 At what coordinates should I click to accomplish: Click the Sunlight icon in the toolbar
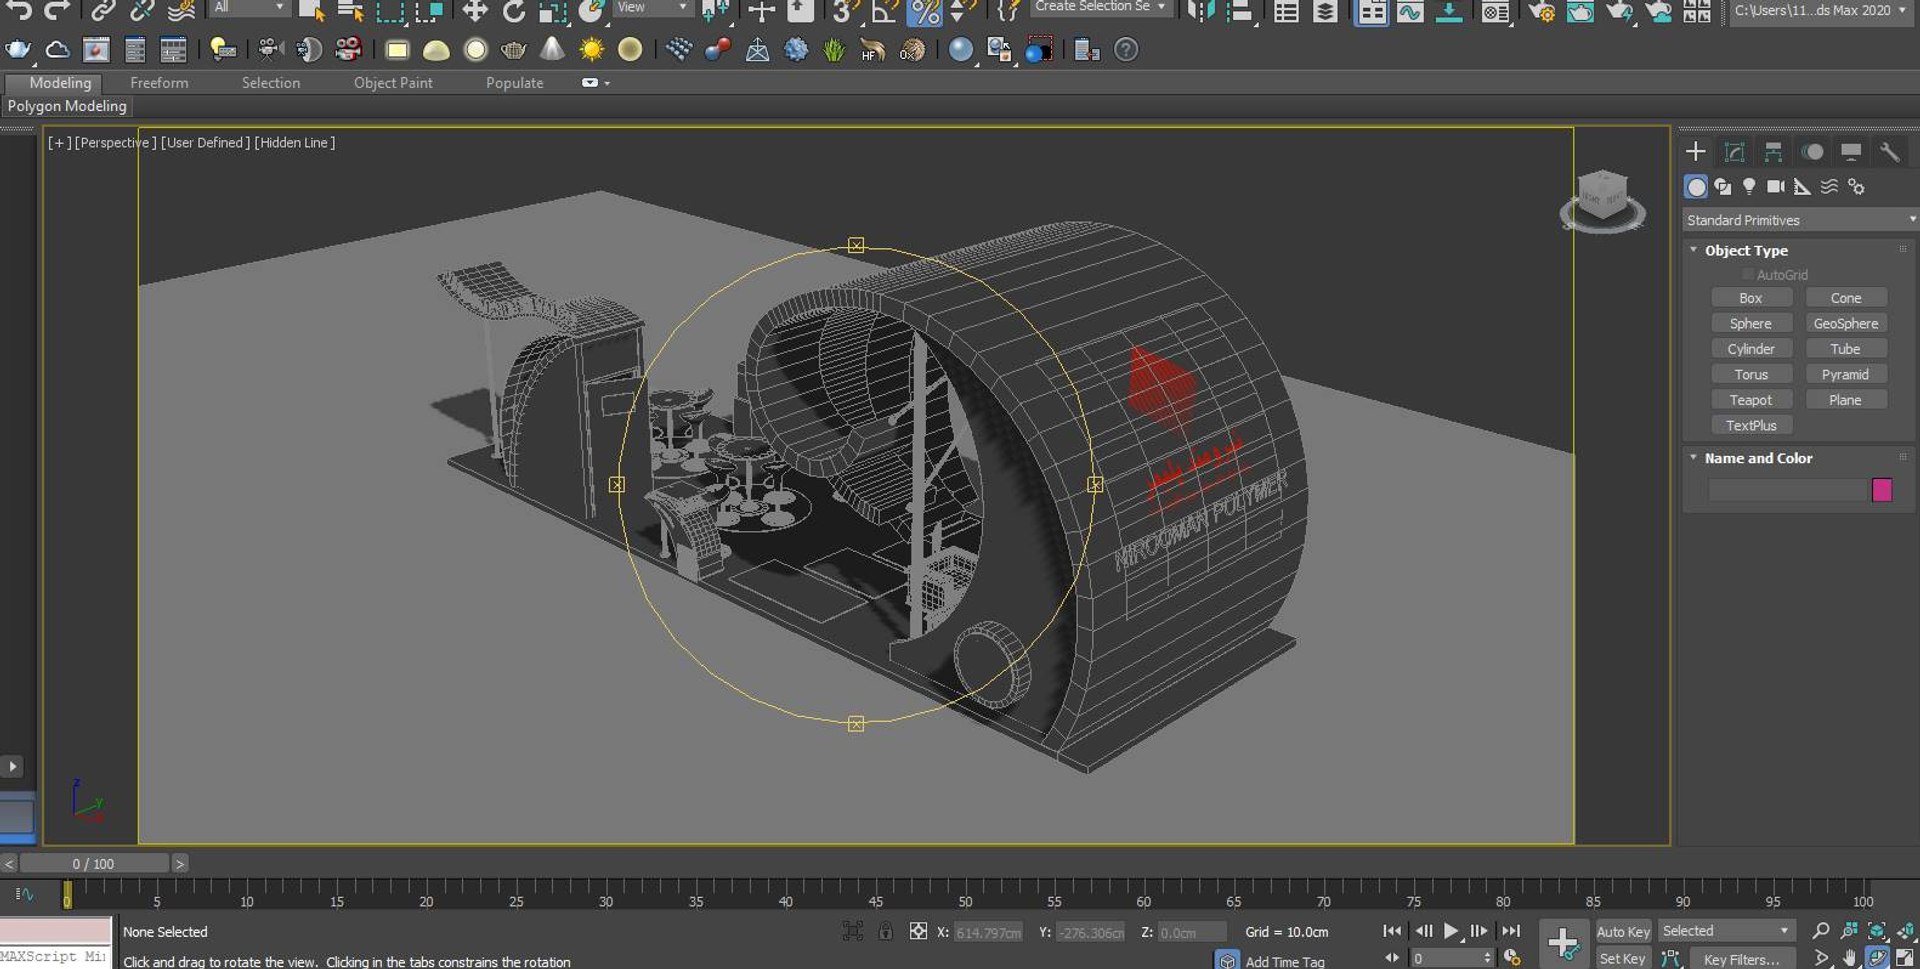pos(592,50)
